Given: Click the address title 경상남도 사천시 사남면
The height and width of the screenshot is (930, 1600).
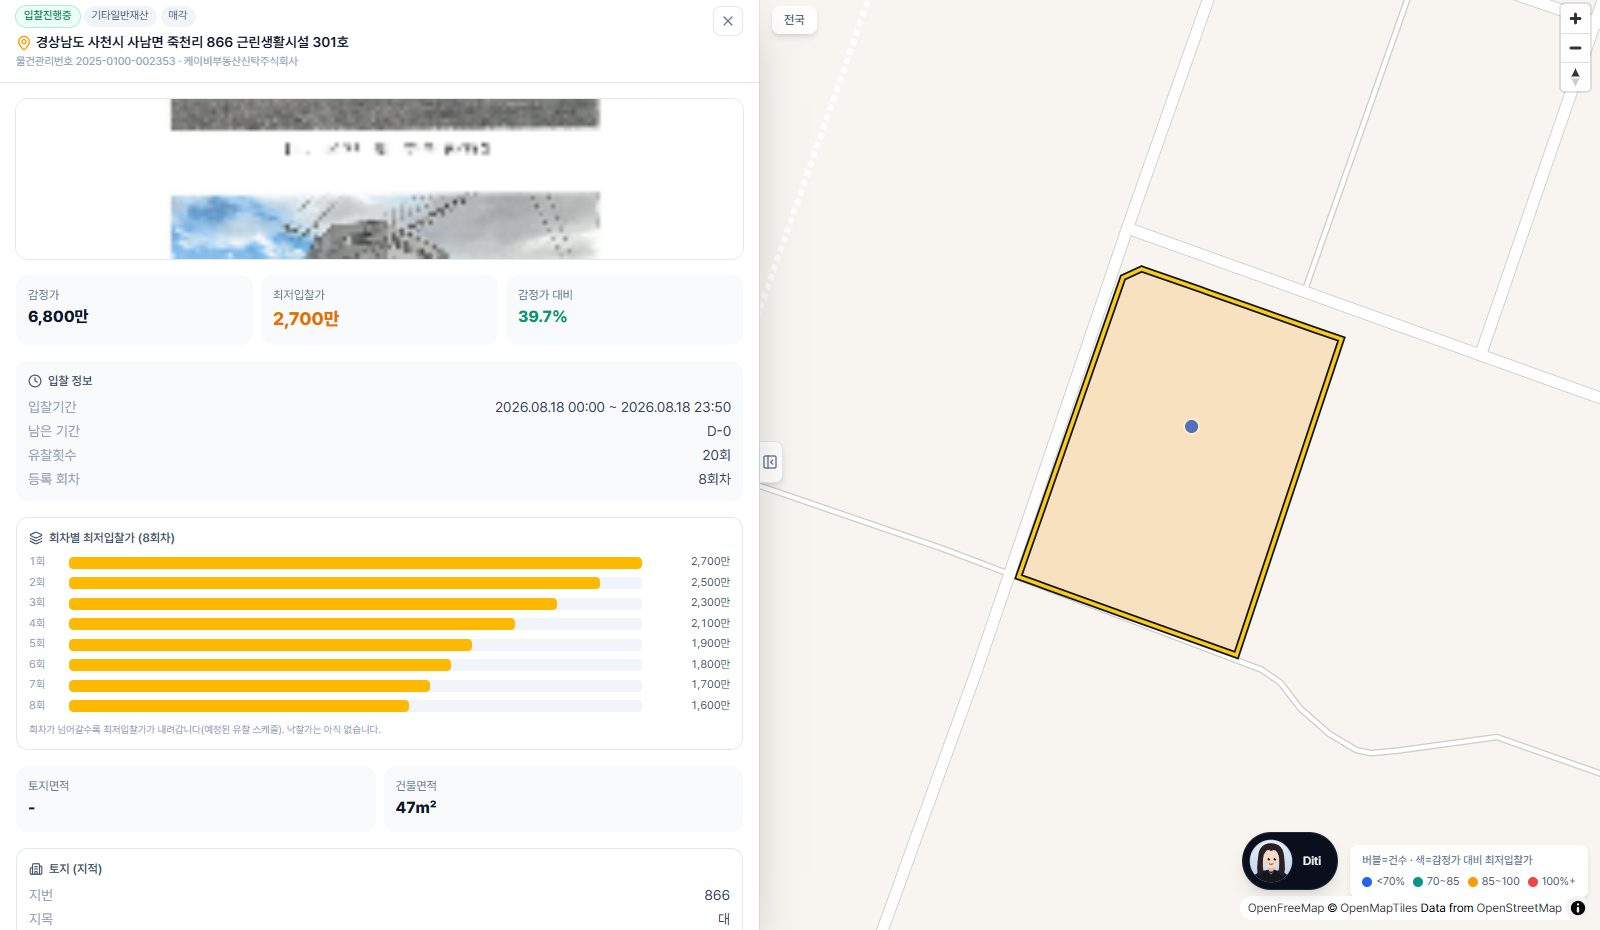Looking at the screenshot, I should point(192,42).
